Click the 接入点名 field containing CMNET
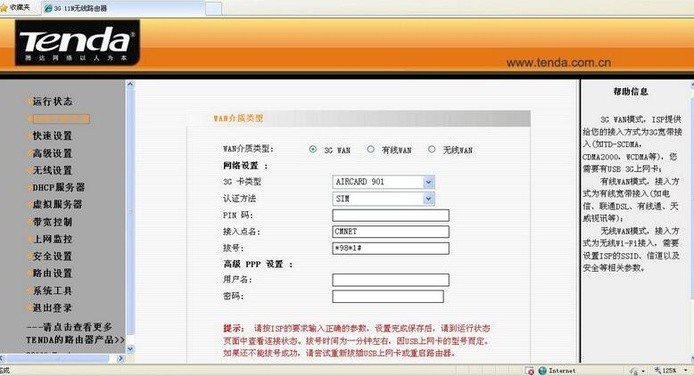The height and width of the screenshot is (376, 694). [x=390, y=232]
